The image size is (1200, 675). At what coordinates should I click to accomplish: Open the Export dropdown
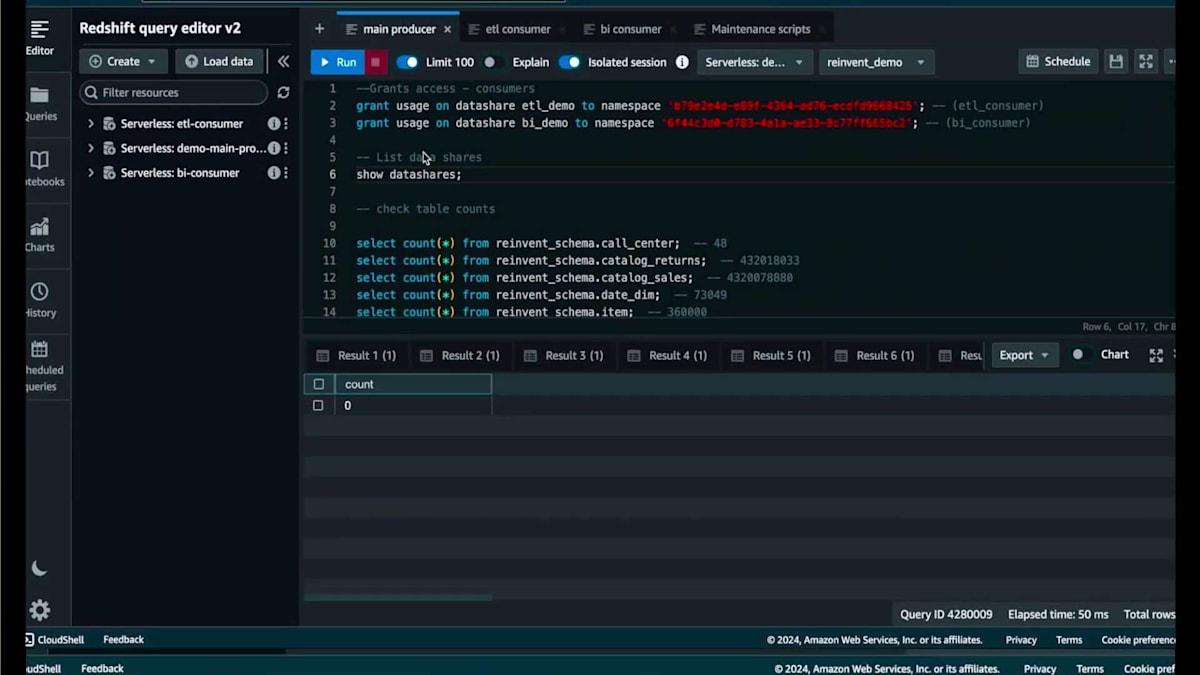[1023, 355]
